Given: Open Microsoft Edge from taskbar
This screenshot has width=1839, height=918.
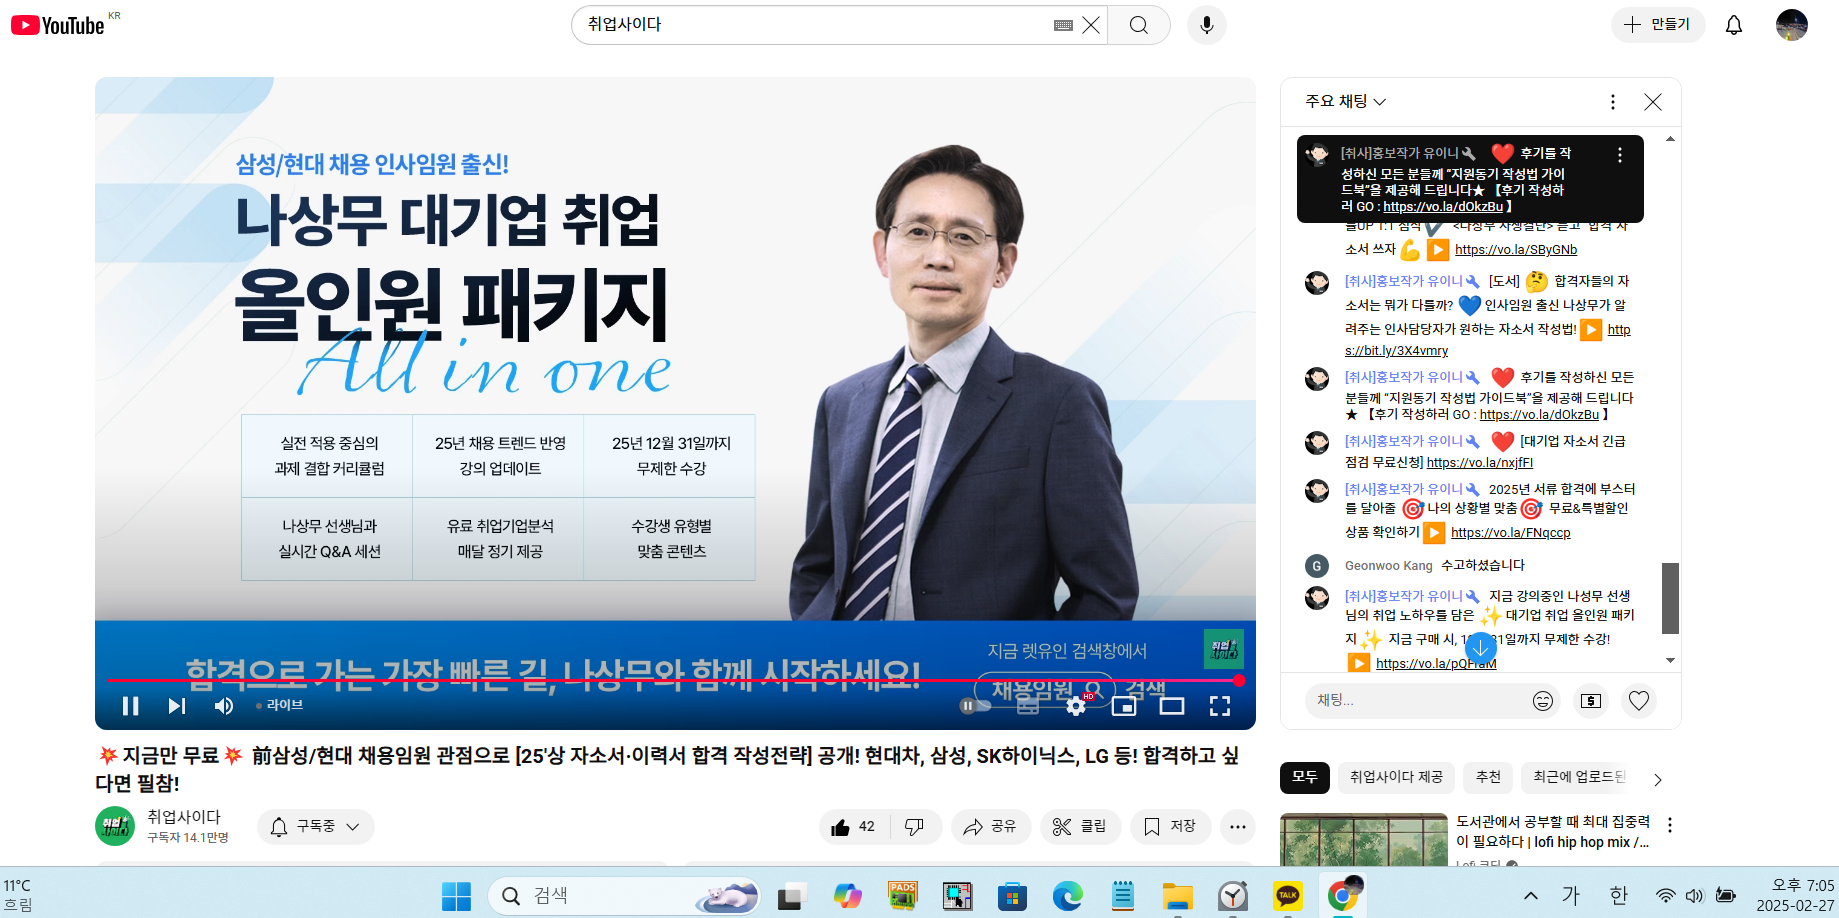Looking at the screenshot, I should click(1068, 896).
